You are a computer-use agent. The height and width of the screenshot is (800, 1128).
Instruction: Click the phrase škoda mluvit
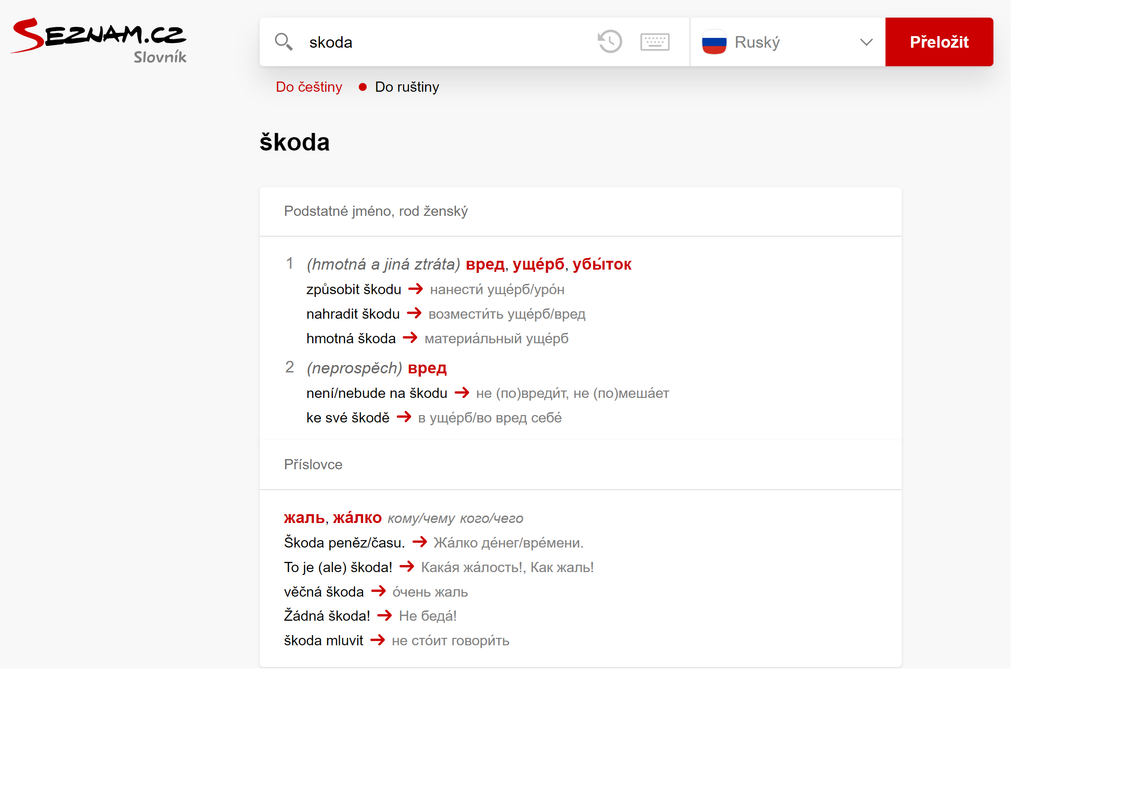tap(323, 640)
